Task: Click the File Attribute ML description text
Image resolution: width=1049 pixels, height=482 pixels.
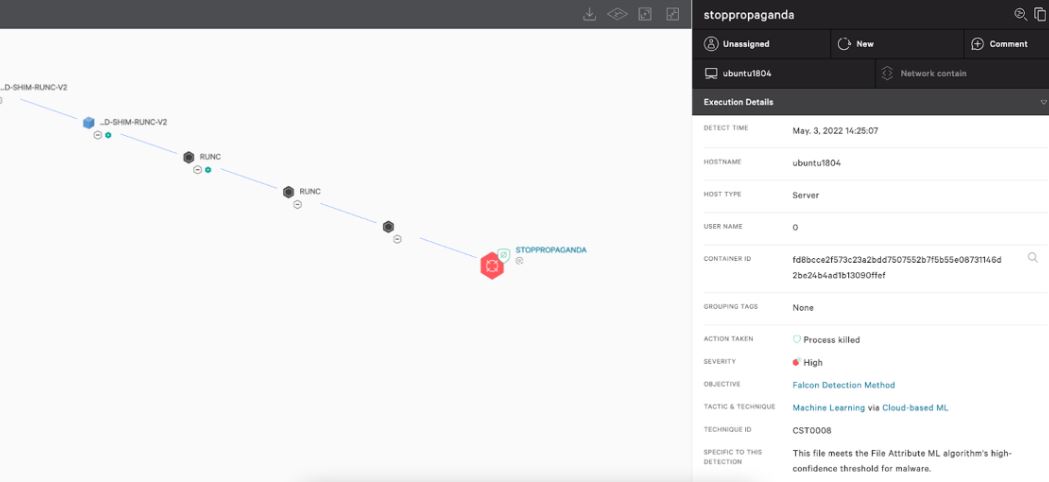Action: point(902,461)
